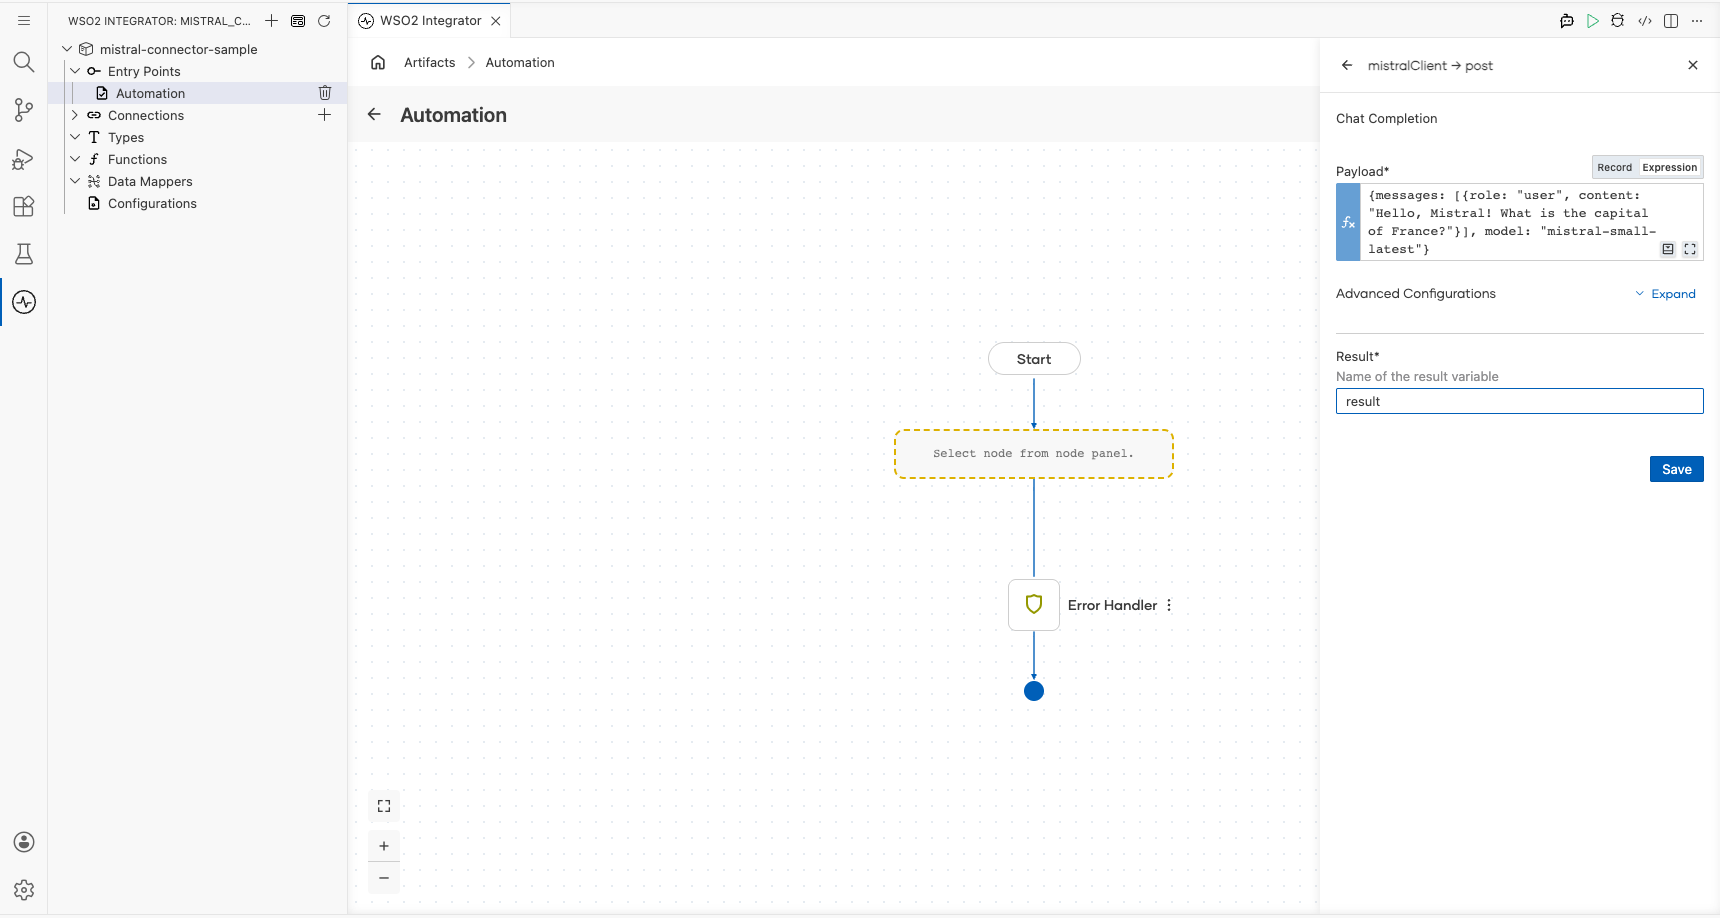Split the editor to the right
Image resolution: width=1720 pixels, height=918 pixels.
pos(1671,20)
